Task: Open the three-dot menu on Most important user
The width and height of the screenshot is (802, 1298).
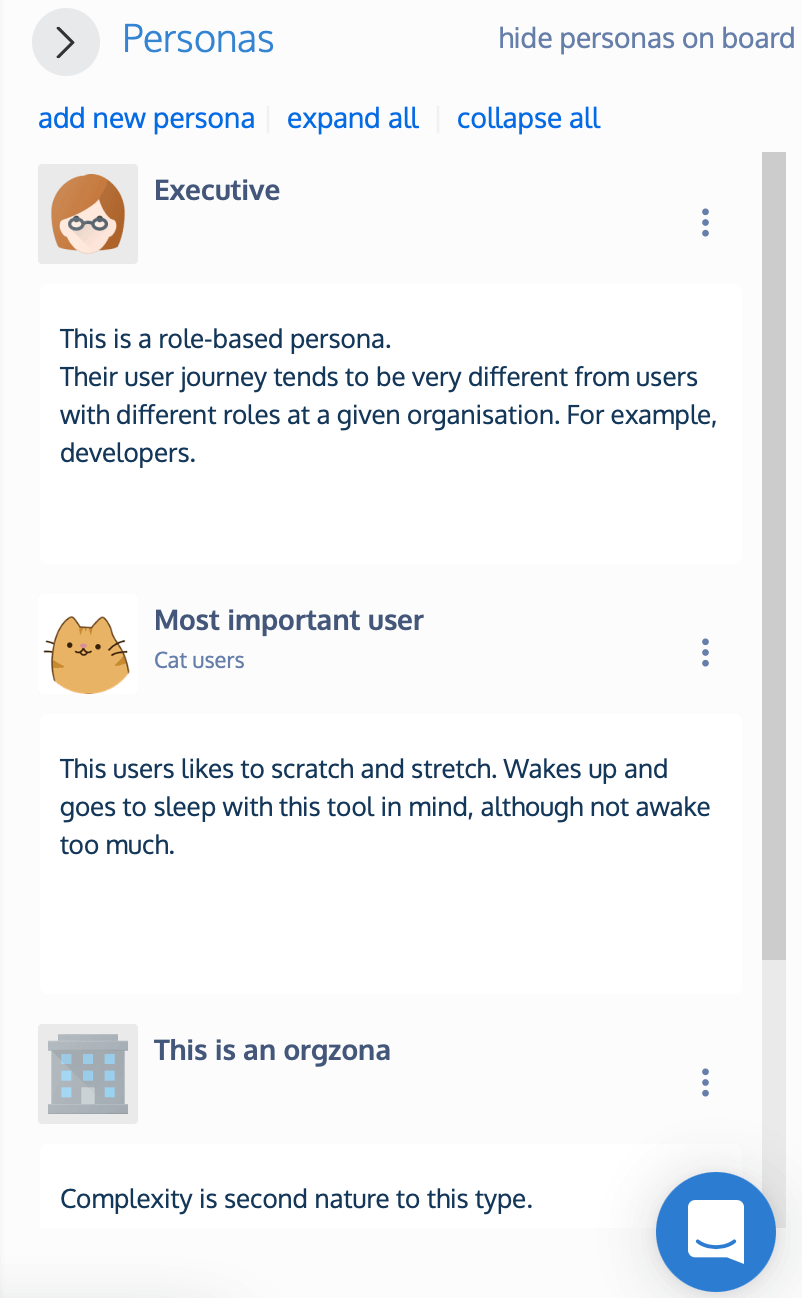Action: [x=705, y=652]
